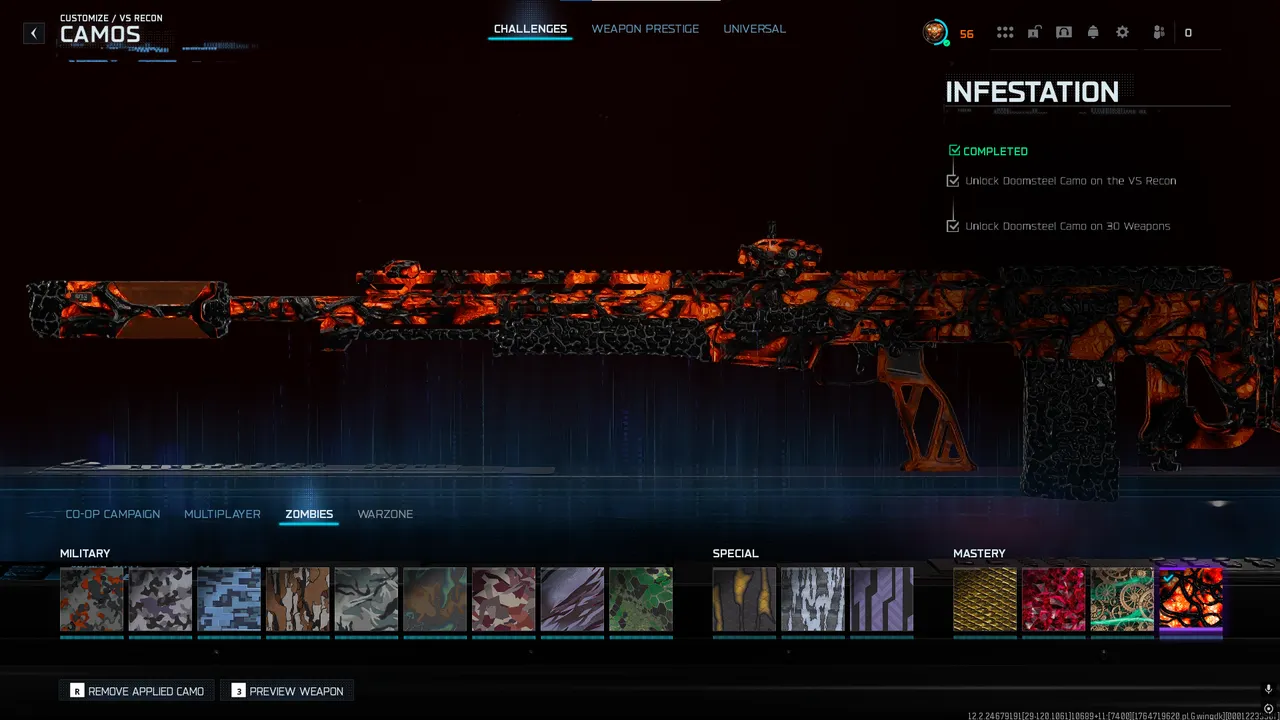Select the maroon-tan Military camo
The image size is (1280, 720).
pos(503,600)
